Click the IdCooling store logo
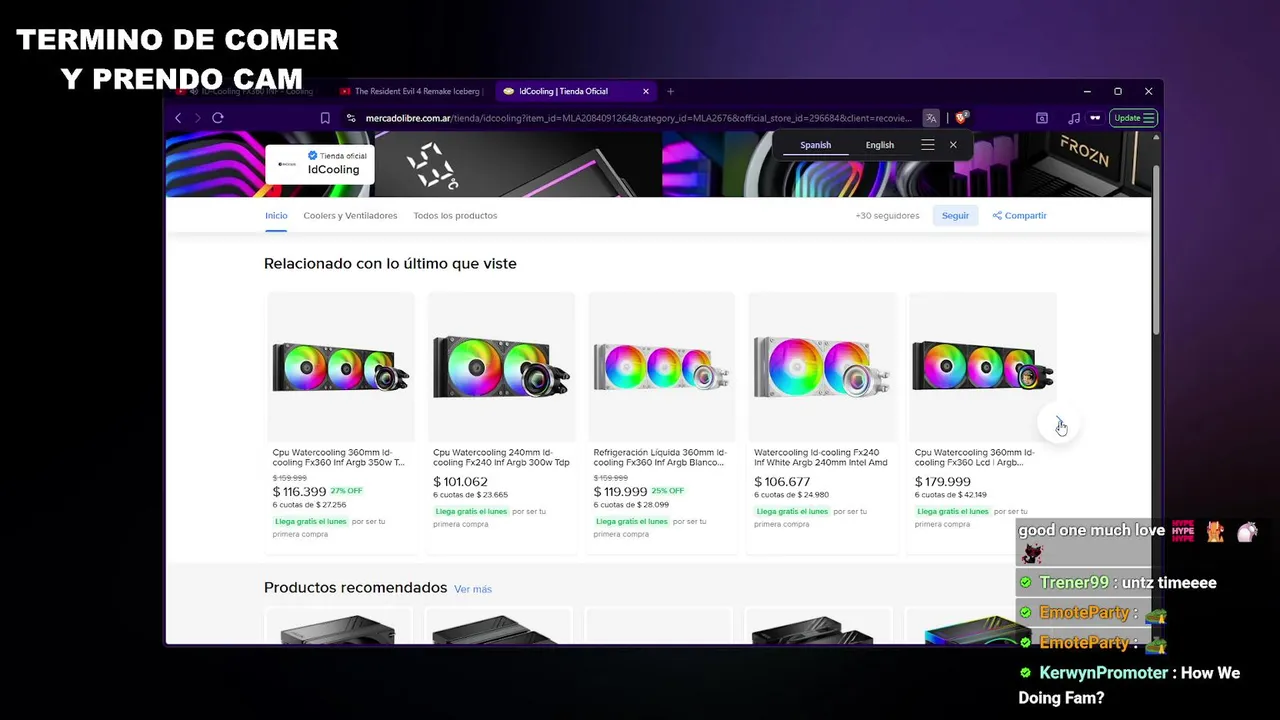Image resolution: width=1280 pixels, height=720 pixels. click(x=287, y=164)
